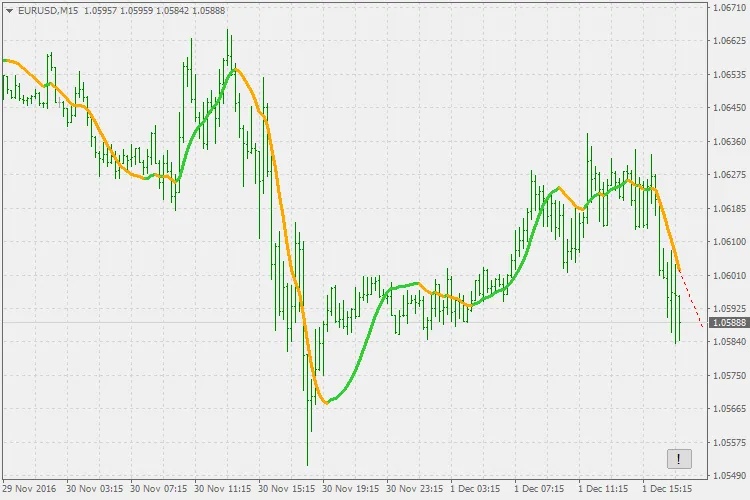Click the 1.06275 price axis label

point(729,175)
